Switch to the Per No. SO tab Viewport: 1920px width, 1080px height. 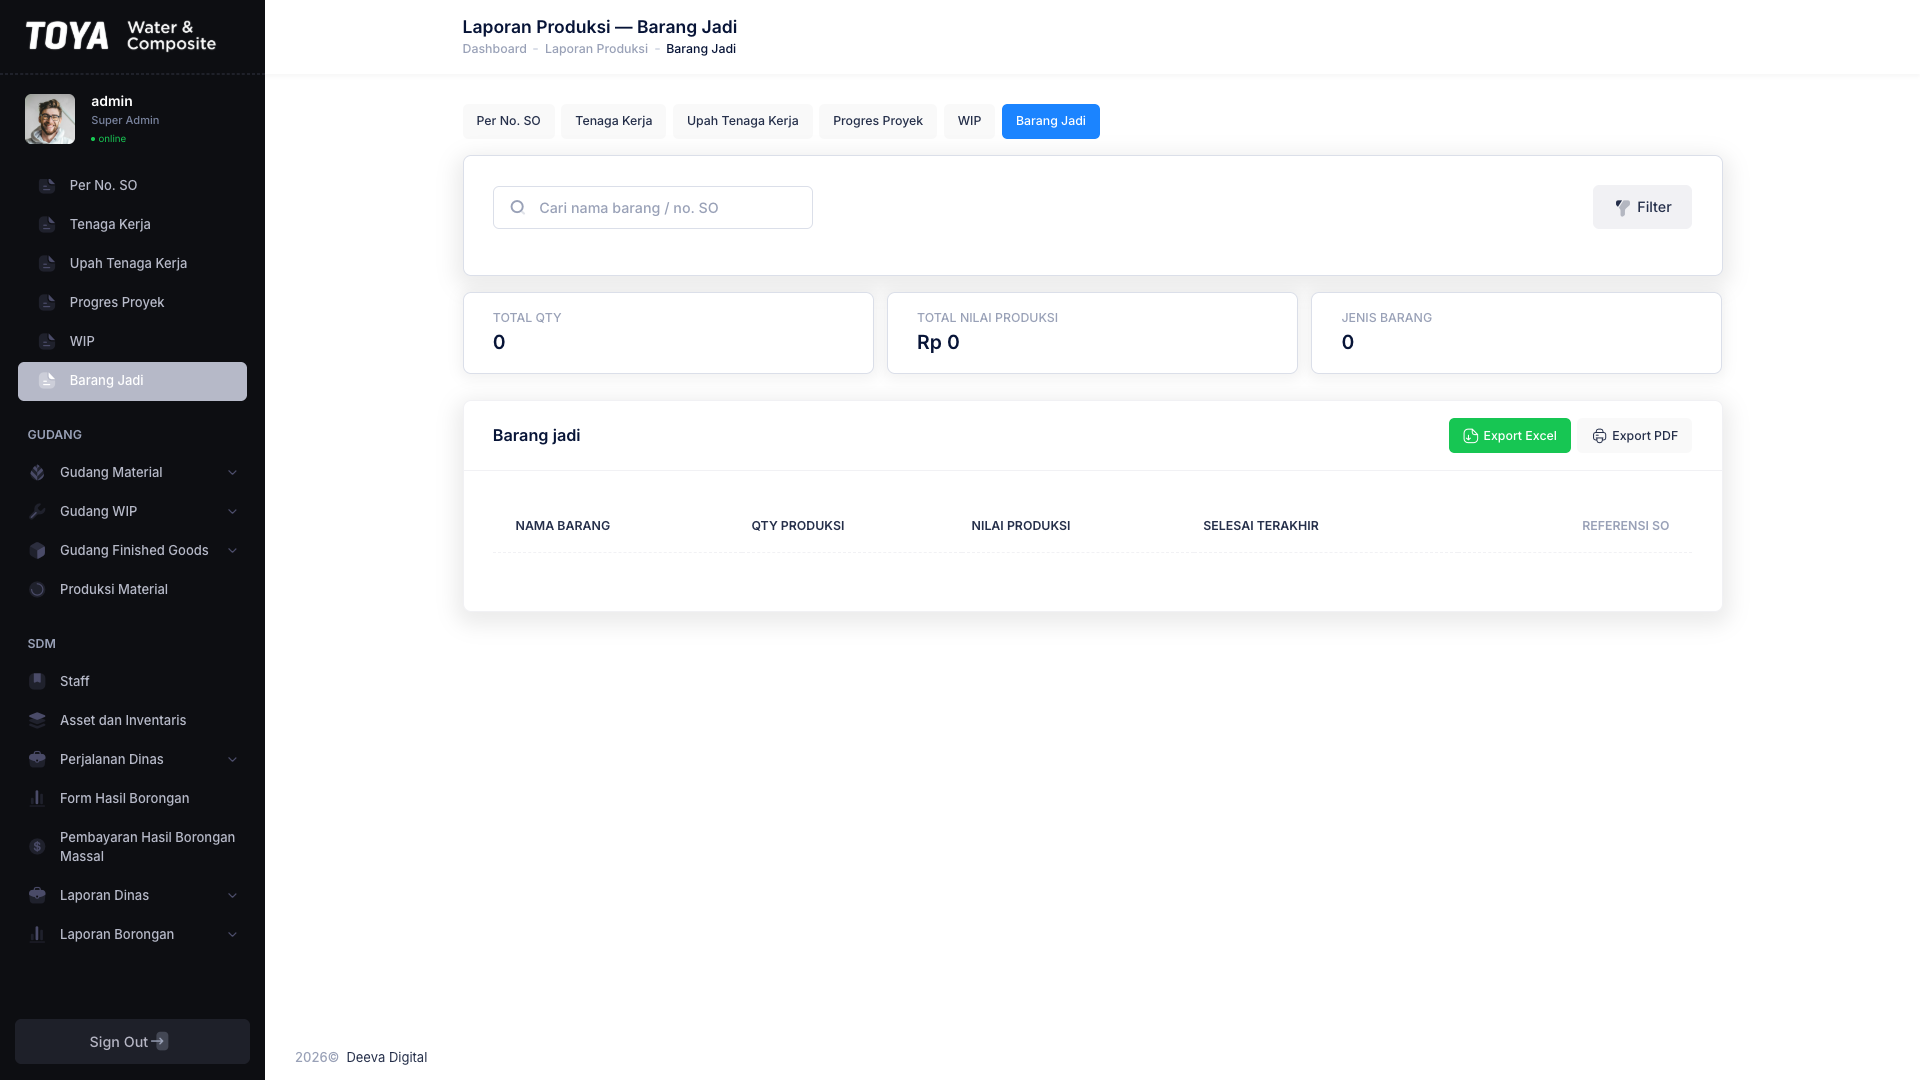click(x=508, y=121)
